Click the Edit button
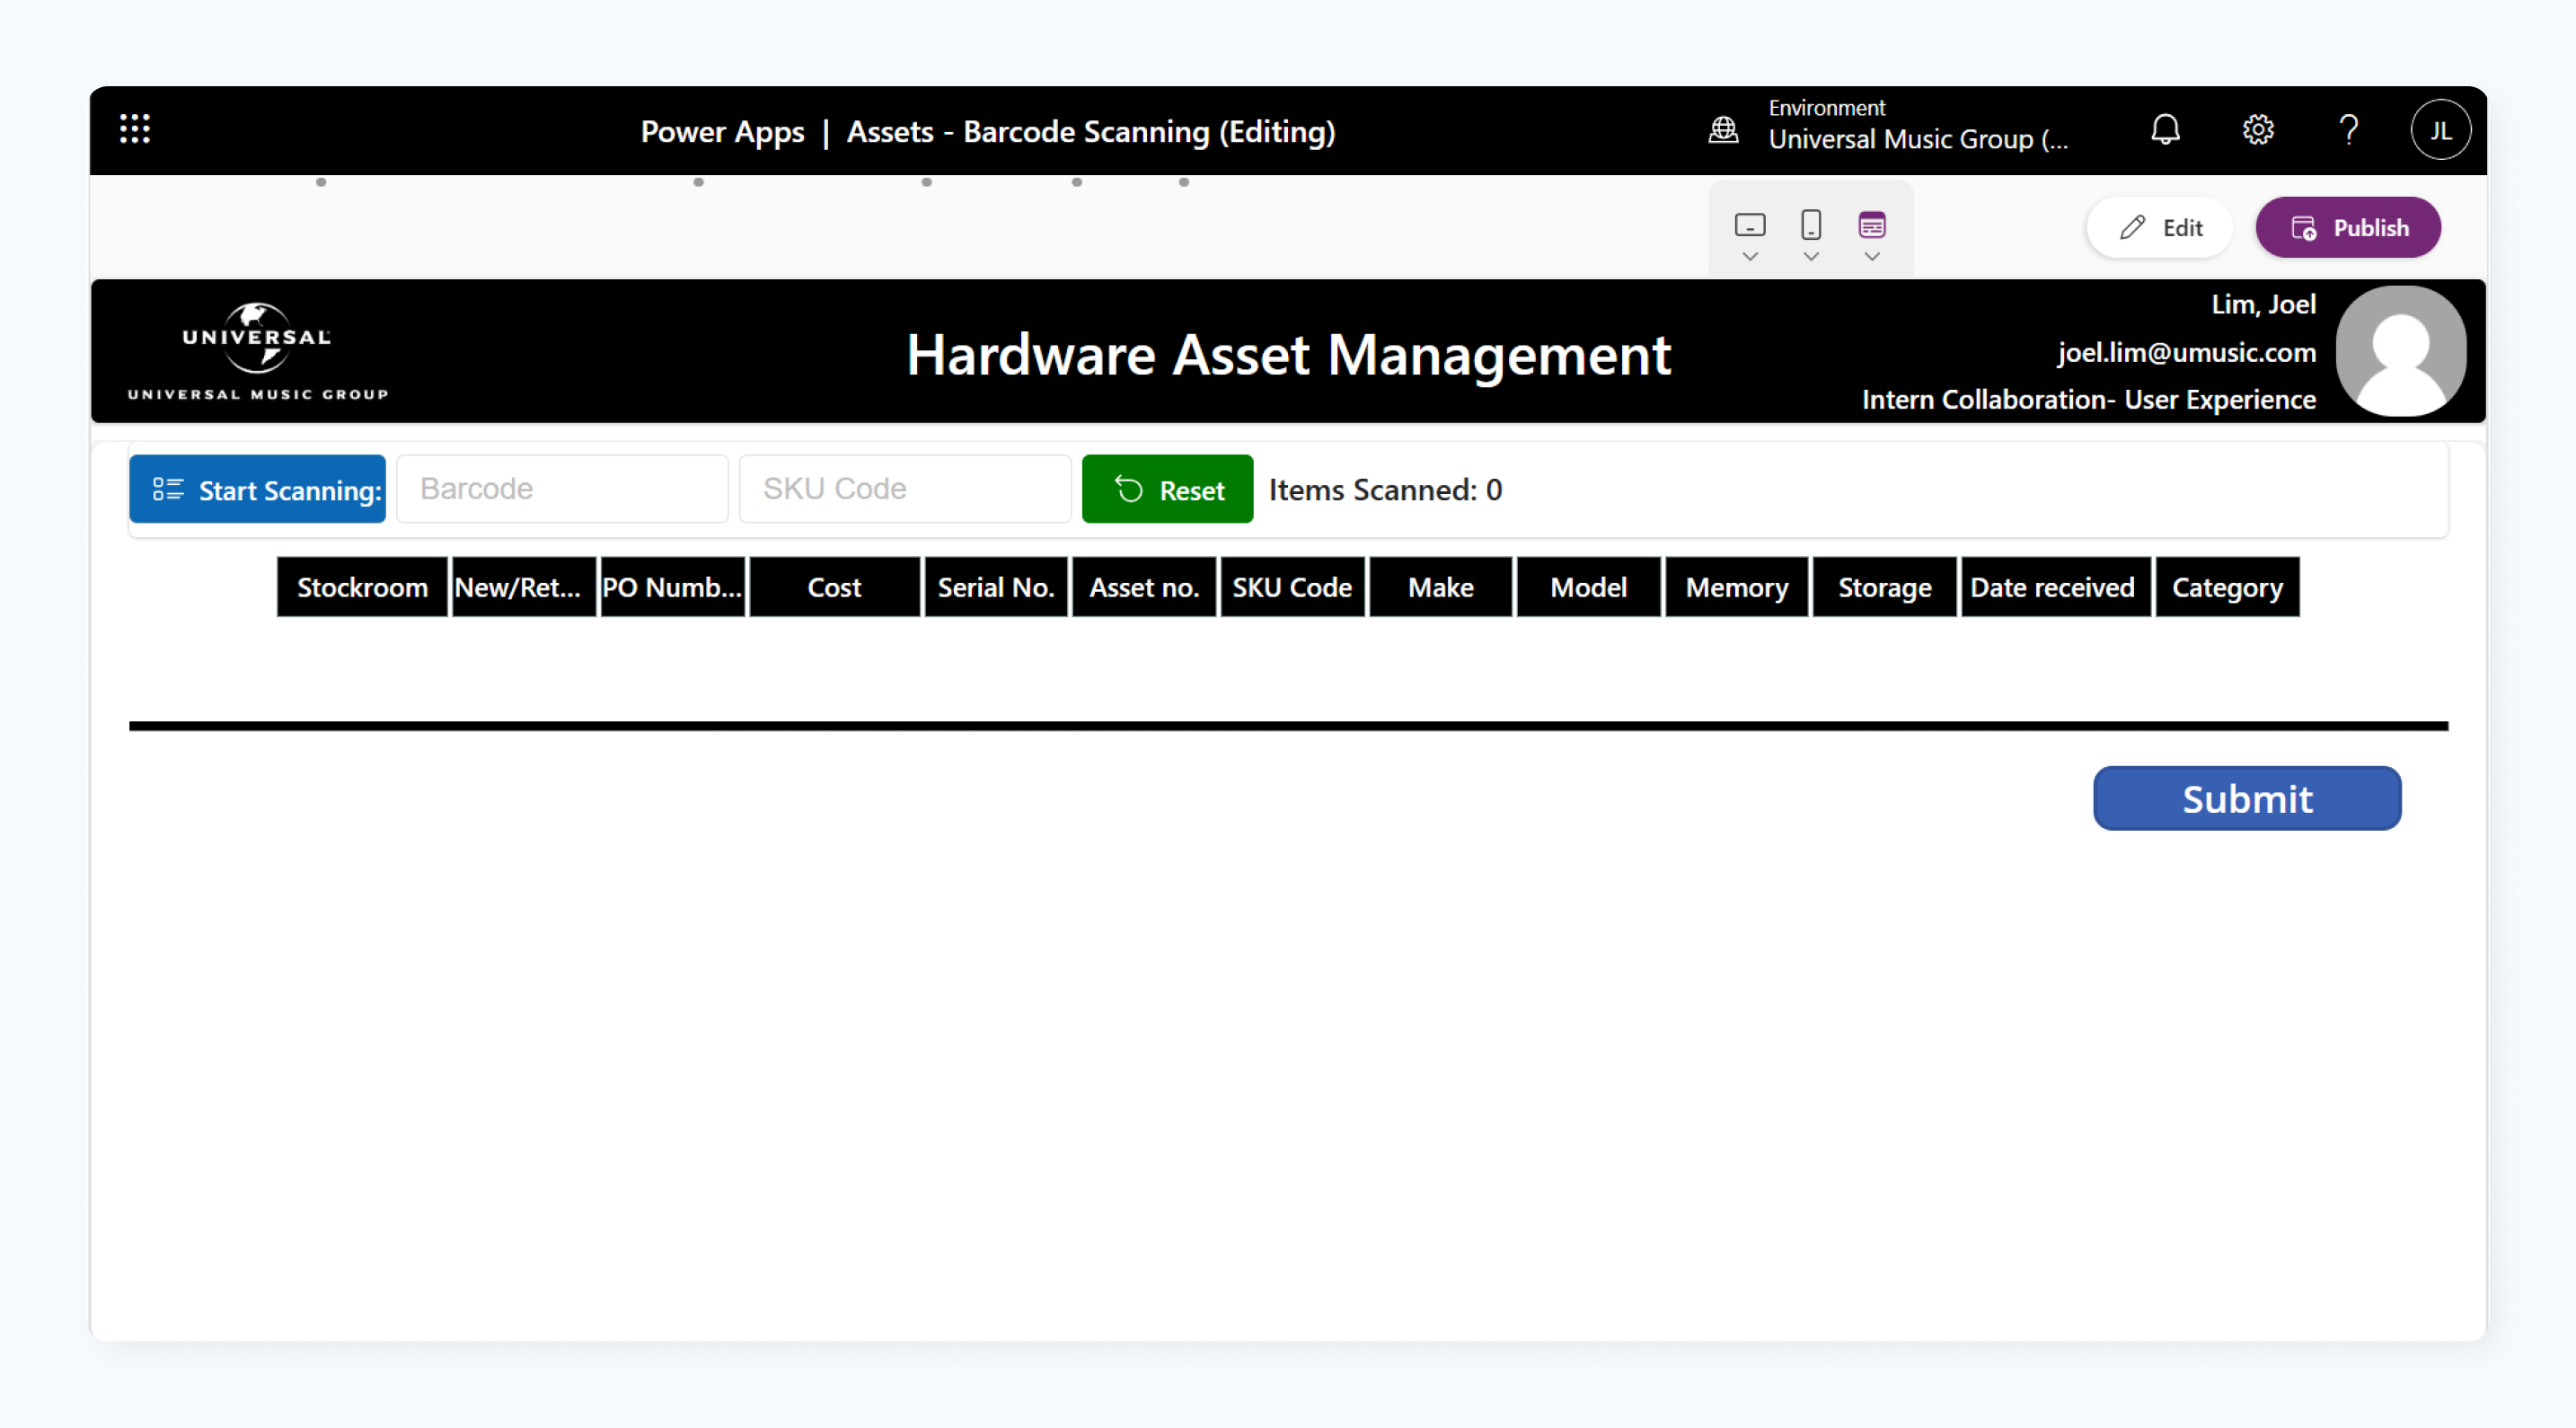Image resolution: width=2576 pixels, height=1428 pixels. [x=2158, y=228]
